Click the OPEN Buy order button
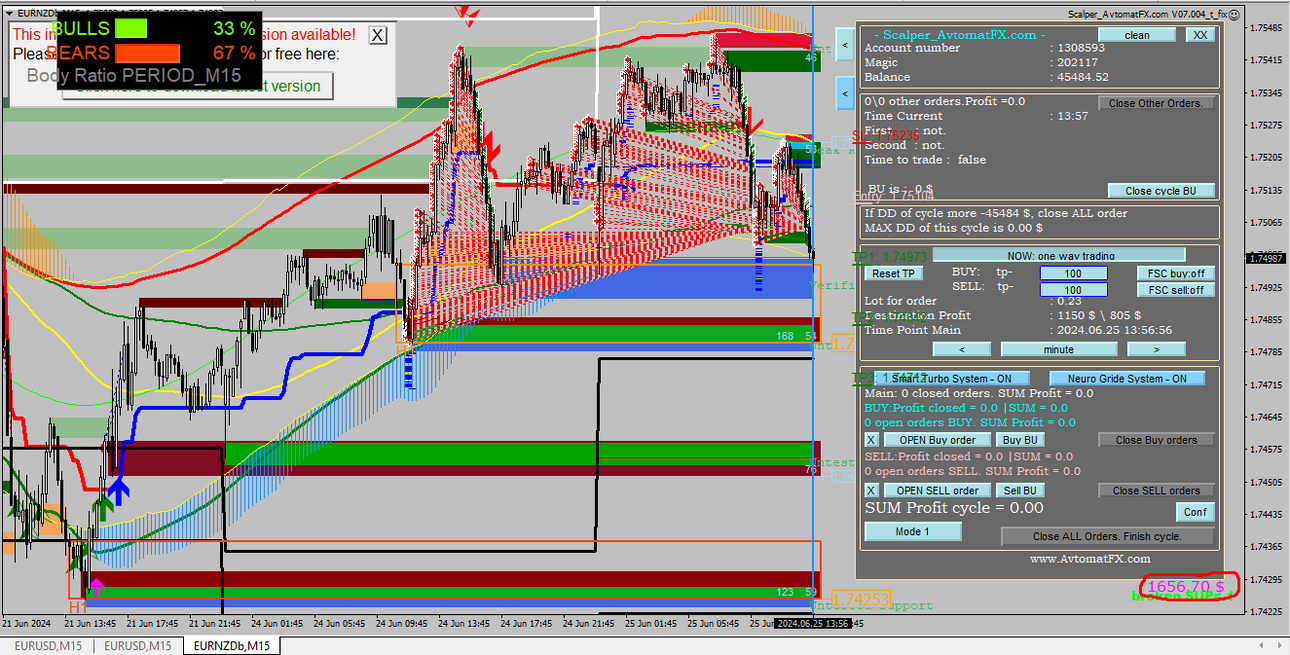Image resolution: width=1290 pixels, height=655 pixels. 937,440
